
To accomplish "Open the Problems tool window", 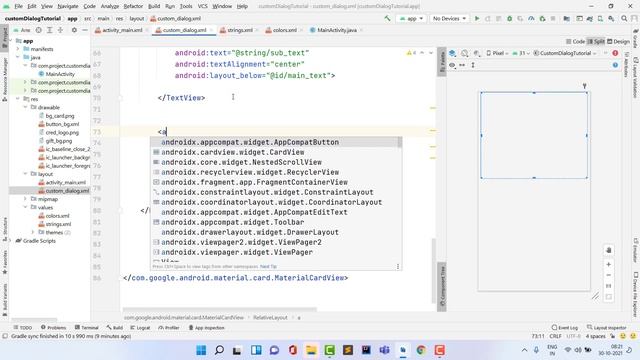I will (x=53, y=328).
